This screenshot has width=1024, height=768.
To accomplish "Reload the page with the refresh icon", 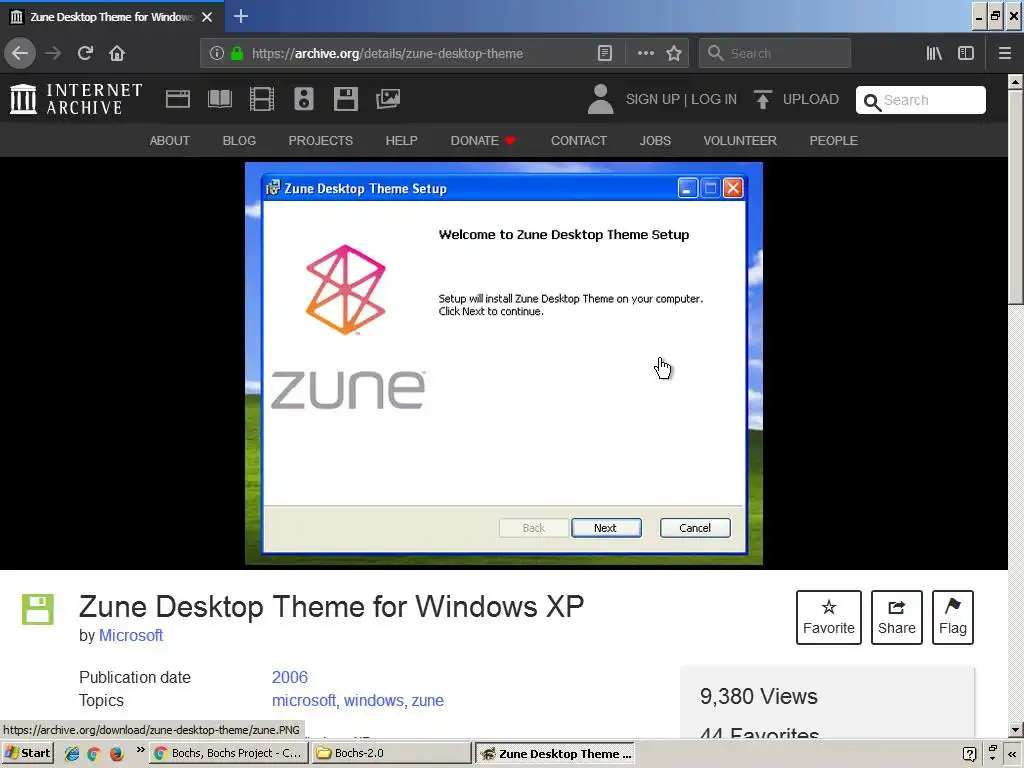I will 85,53.
